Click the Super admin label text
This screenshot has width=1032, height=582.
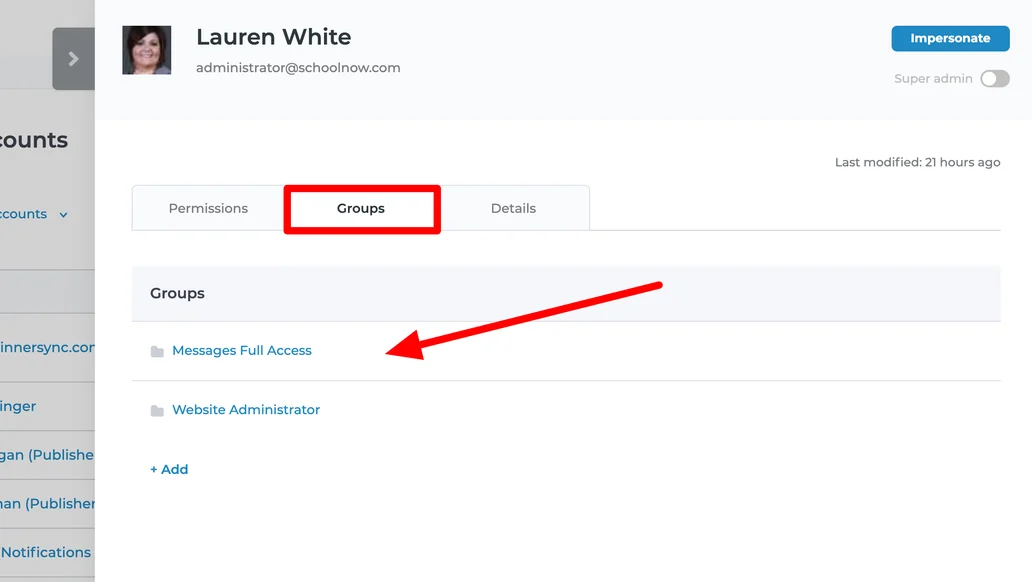coord(933,79)
